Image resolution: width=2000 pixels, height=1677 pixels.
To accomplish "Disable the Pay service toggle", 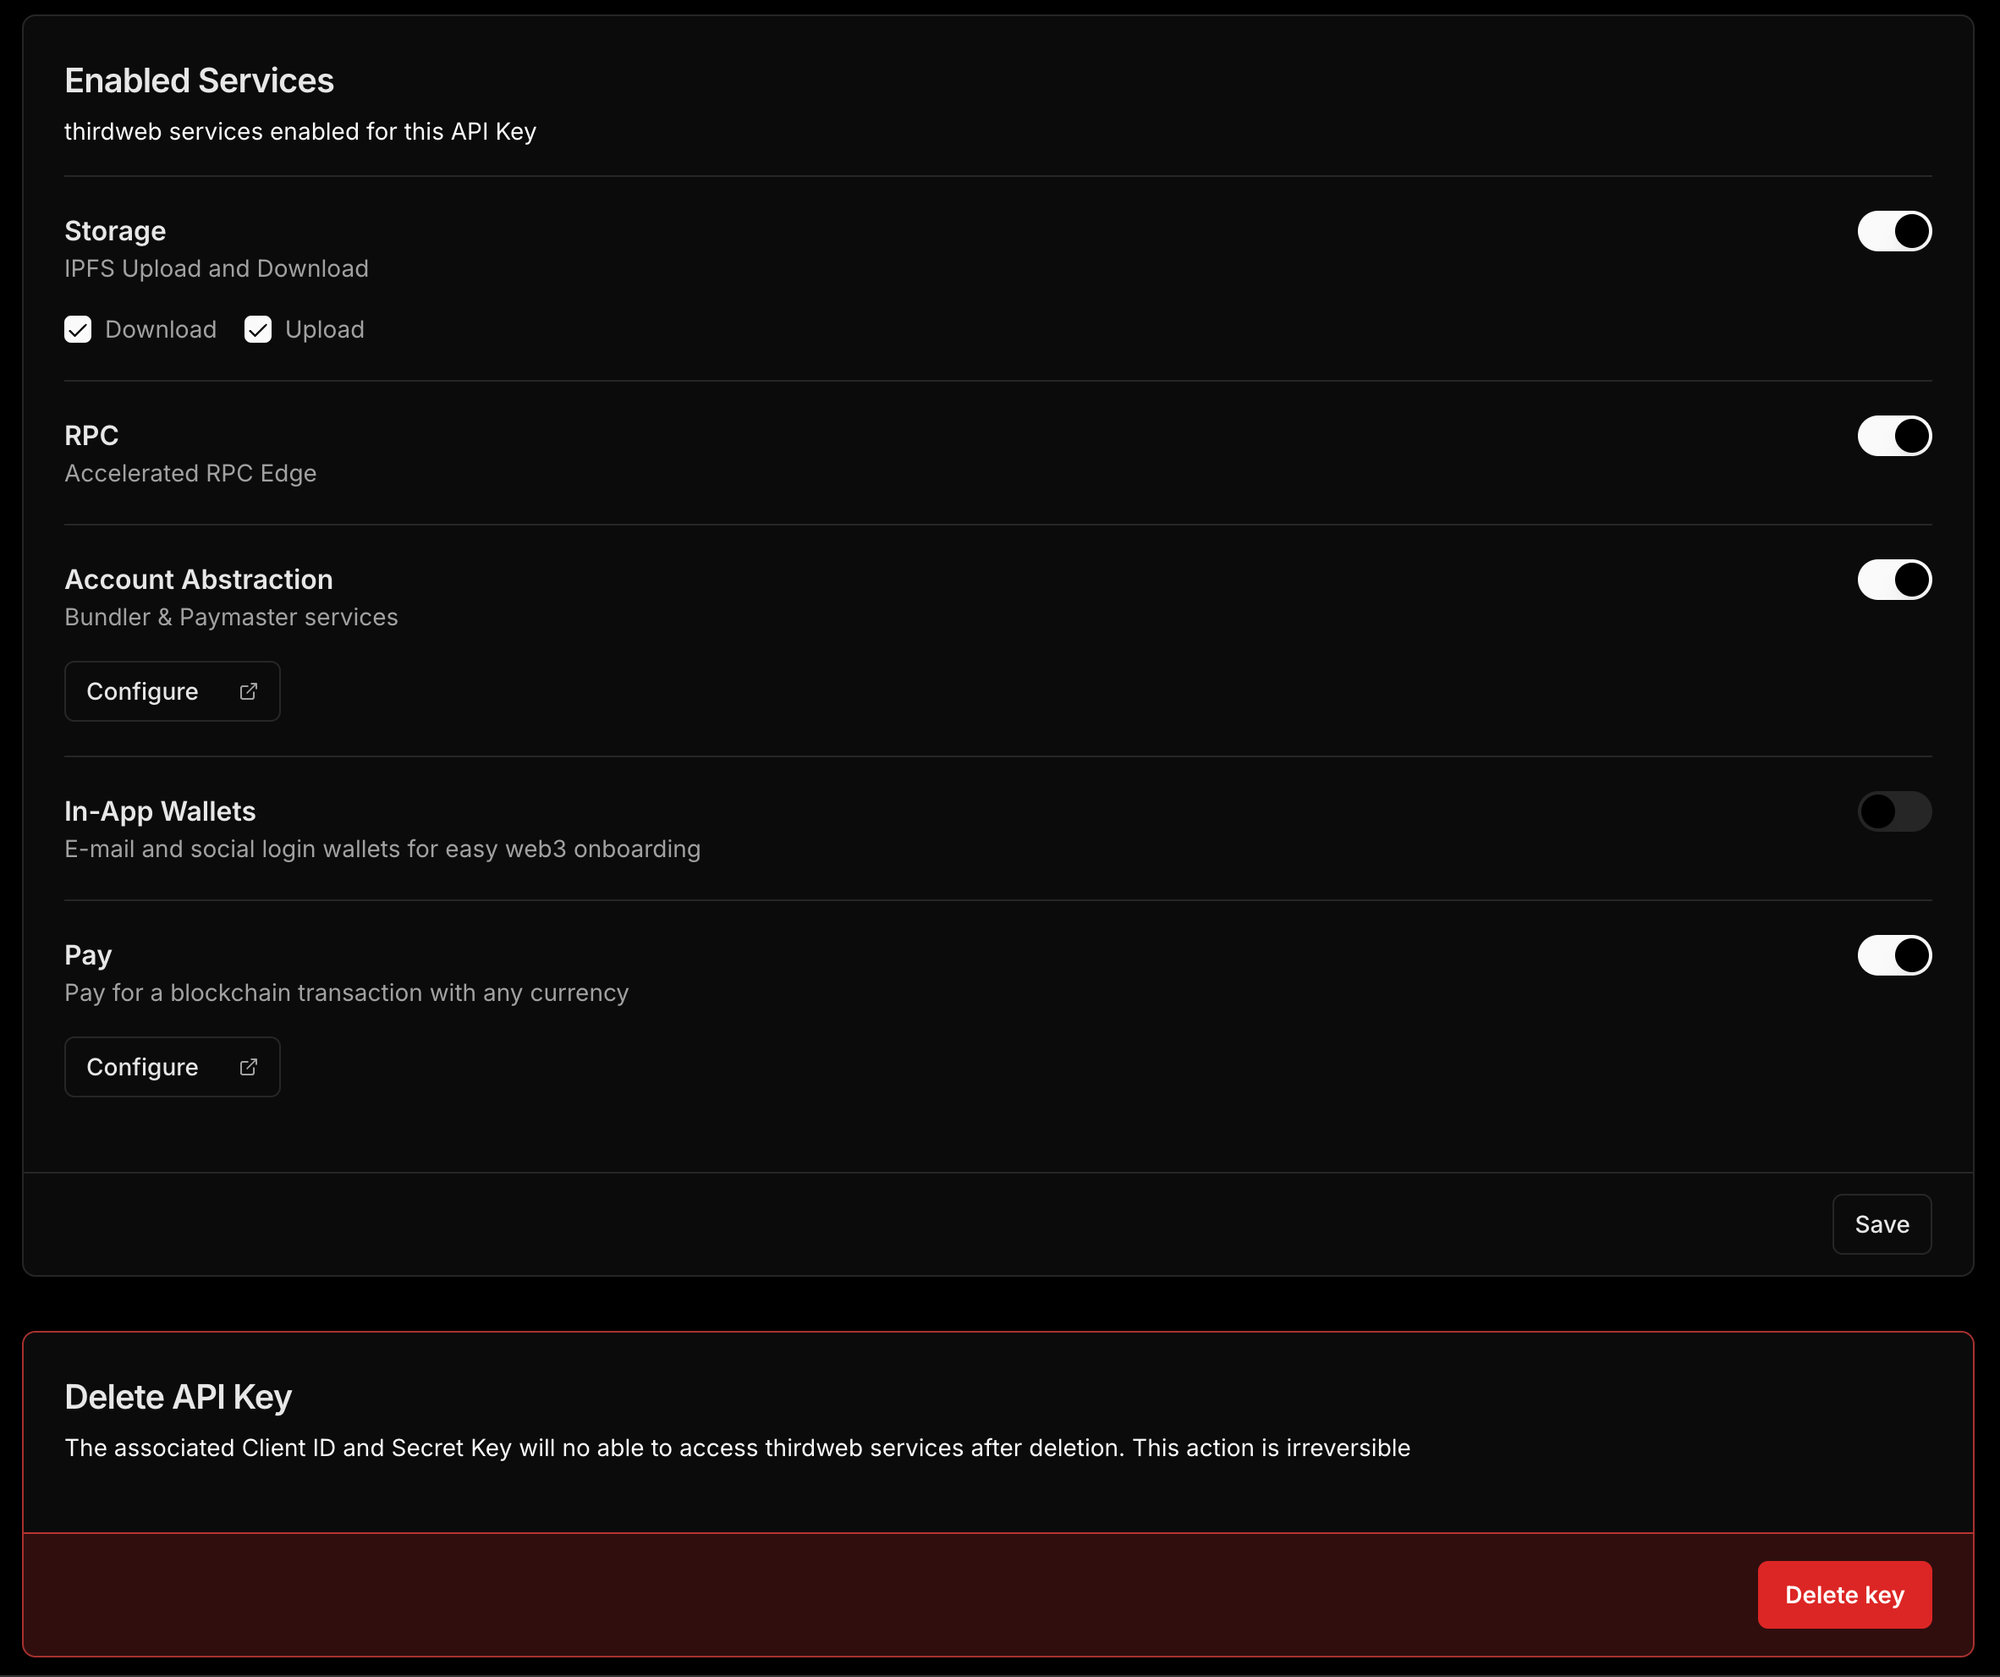I will 1894,955.
